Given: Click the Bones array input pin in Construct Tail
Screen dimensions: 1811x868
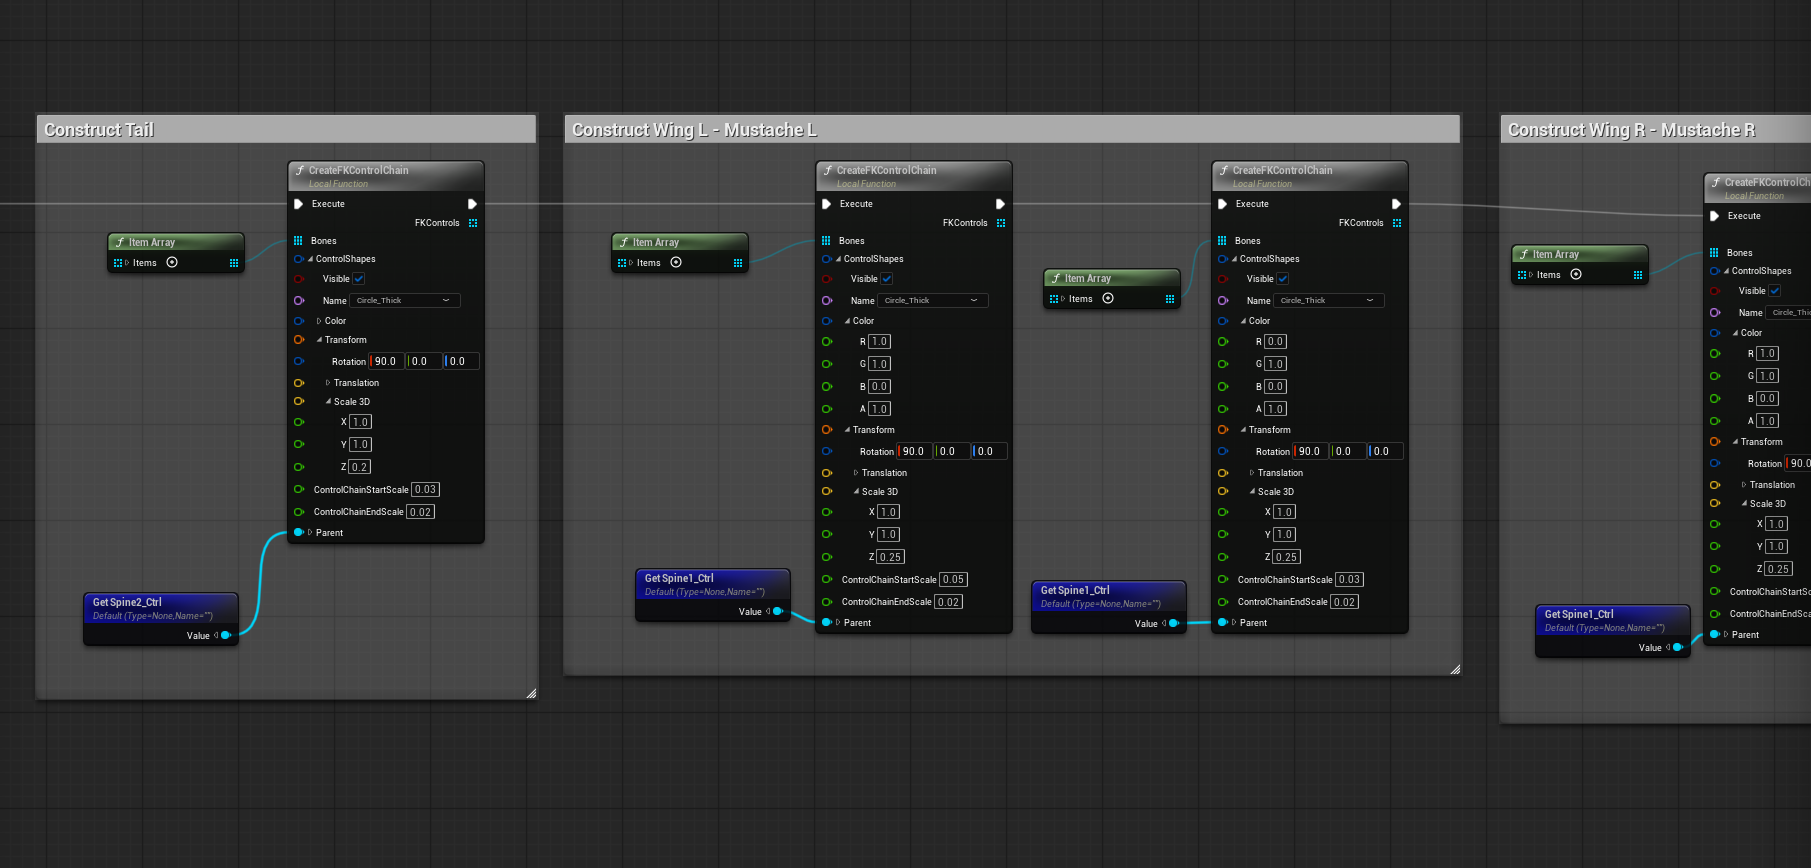Looking at the screenshot, I should click(298, 241).
